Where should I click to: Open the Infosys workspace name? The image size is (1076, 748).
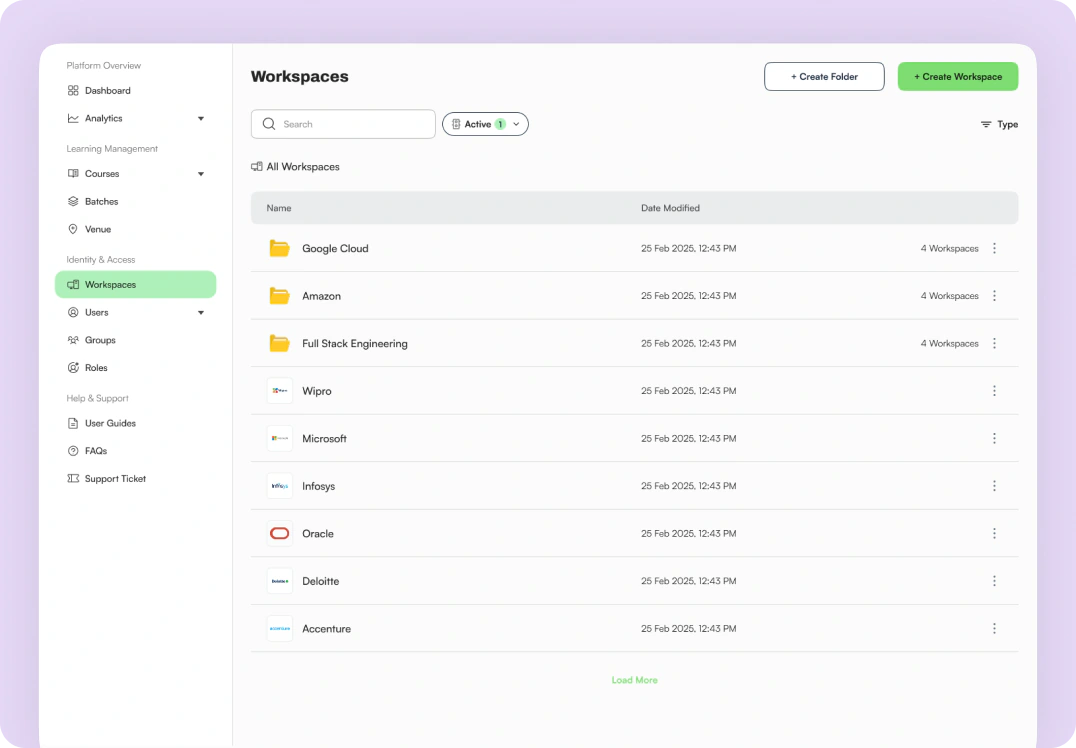(x=318, y=486)
